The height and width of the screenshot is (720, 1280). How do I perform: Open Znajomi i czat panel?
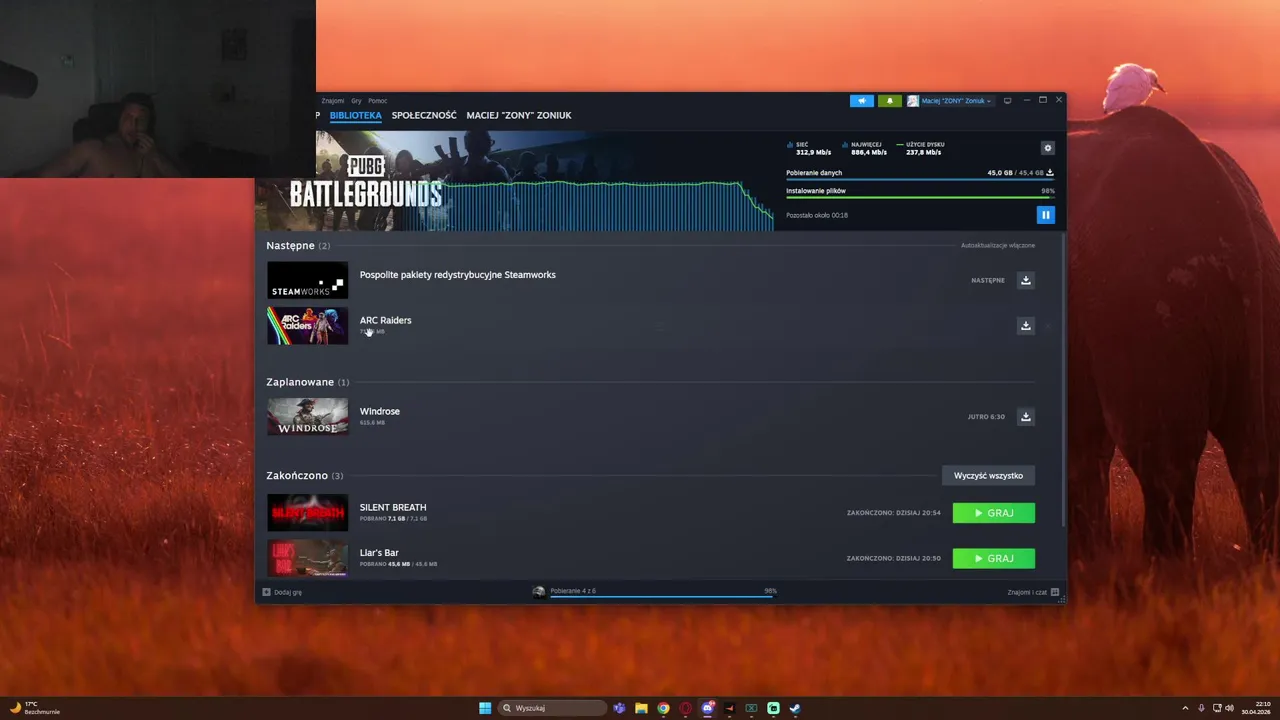[1033, 592]
